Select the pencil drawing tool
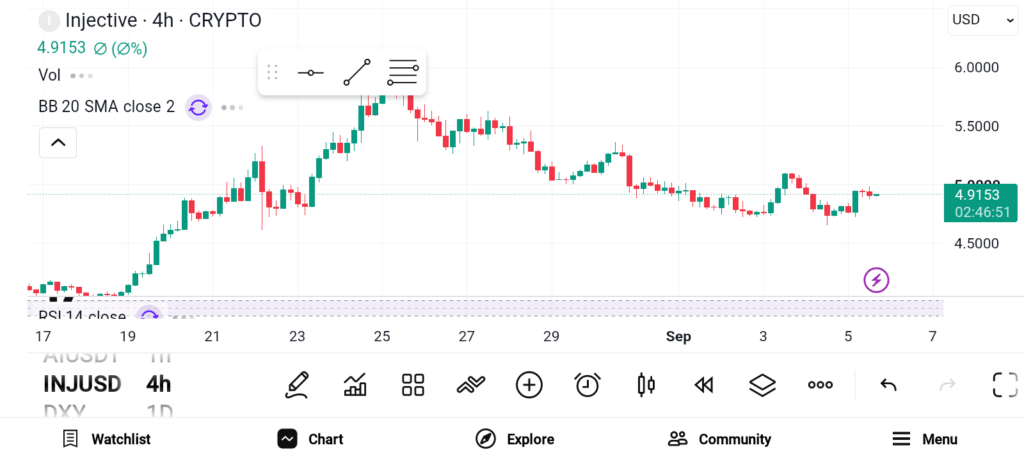1024x461 pixels. [x=296, y=385]
